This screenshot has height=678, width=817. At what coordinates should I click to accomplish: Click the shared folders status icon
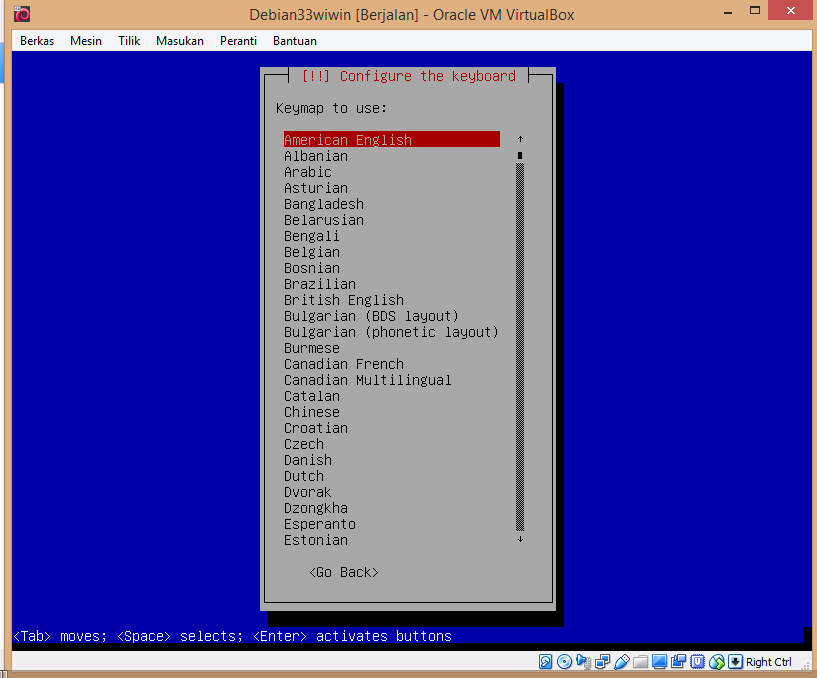[640, 662]
